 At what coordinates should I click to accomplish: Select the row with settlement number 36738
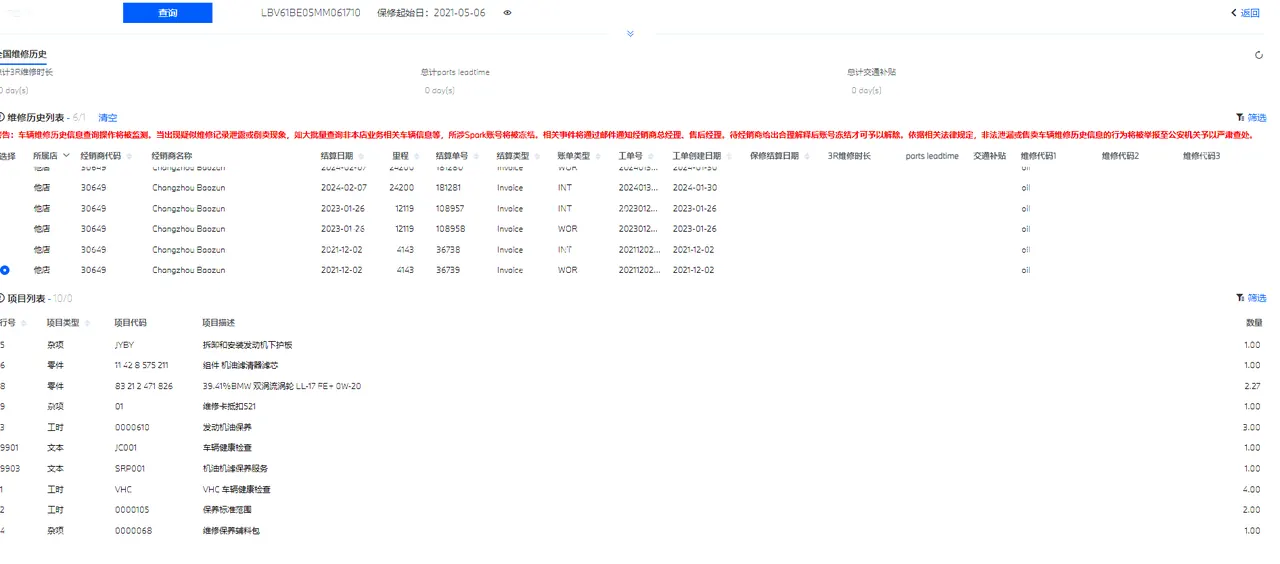[640, 250]
